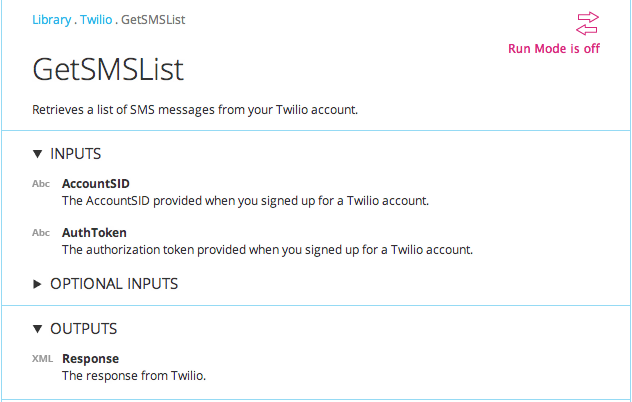
Task: Expand the OPTIONAL INPUTS triangle
Action: coord(37,284)
